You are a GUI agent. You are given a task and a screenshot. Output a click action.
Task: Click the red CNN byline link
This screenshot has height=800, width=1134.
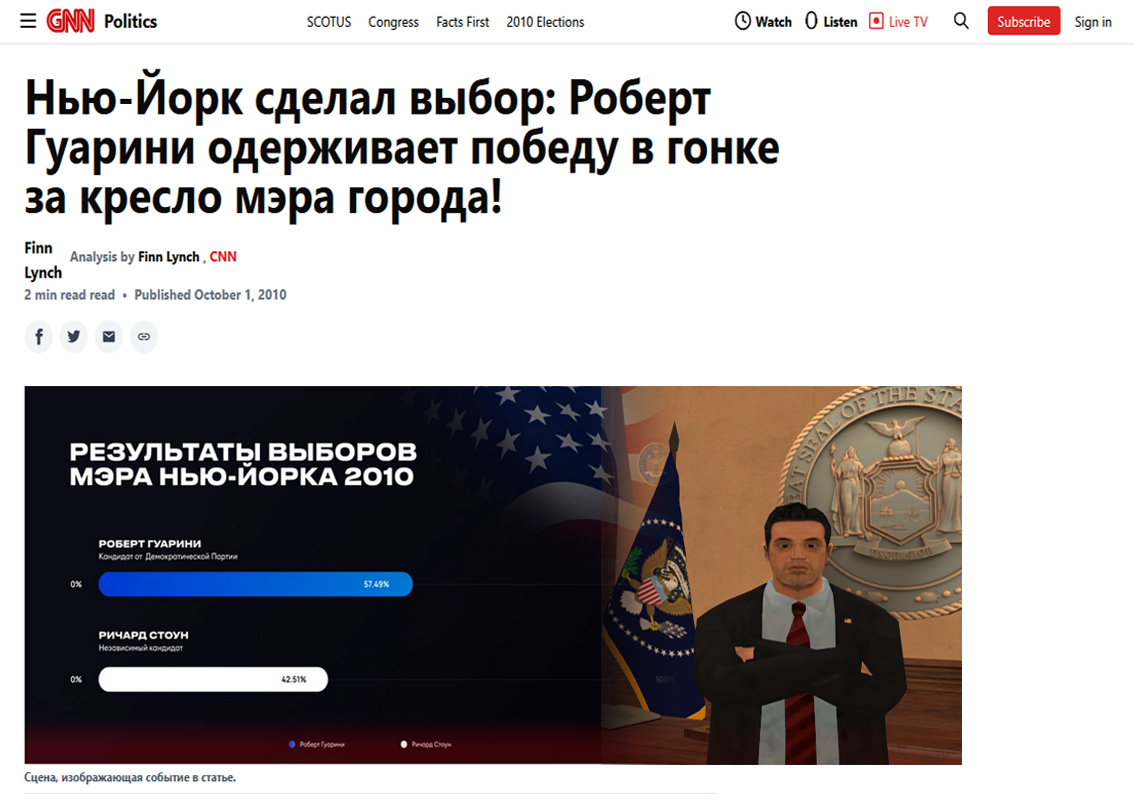pyautogui.click(x=223, y=257)
